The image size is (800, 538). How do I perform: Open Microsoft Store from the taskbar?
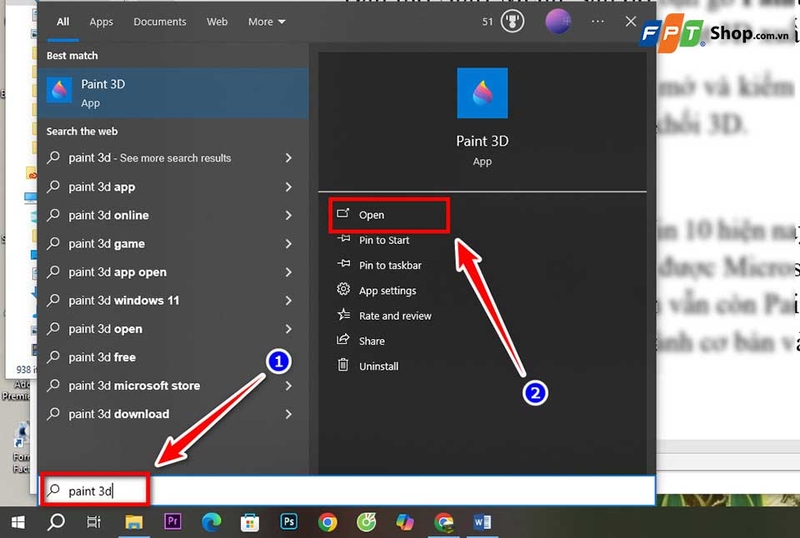click(250, 522)
